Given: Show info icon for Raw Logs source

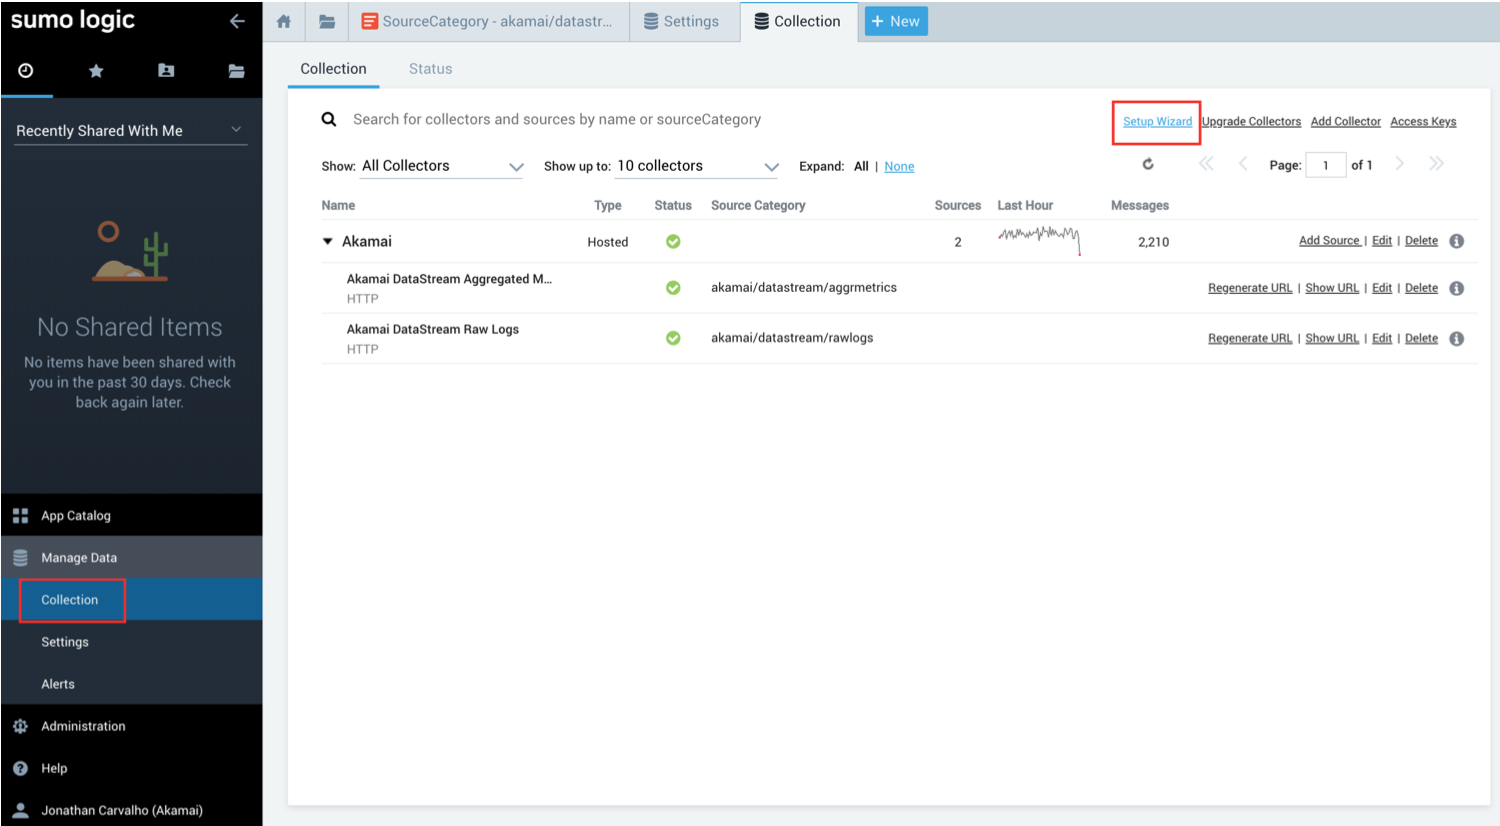Looking at the screenshot, I should tap(1457, 338).
